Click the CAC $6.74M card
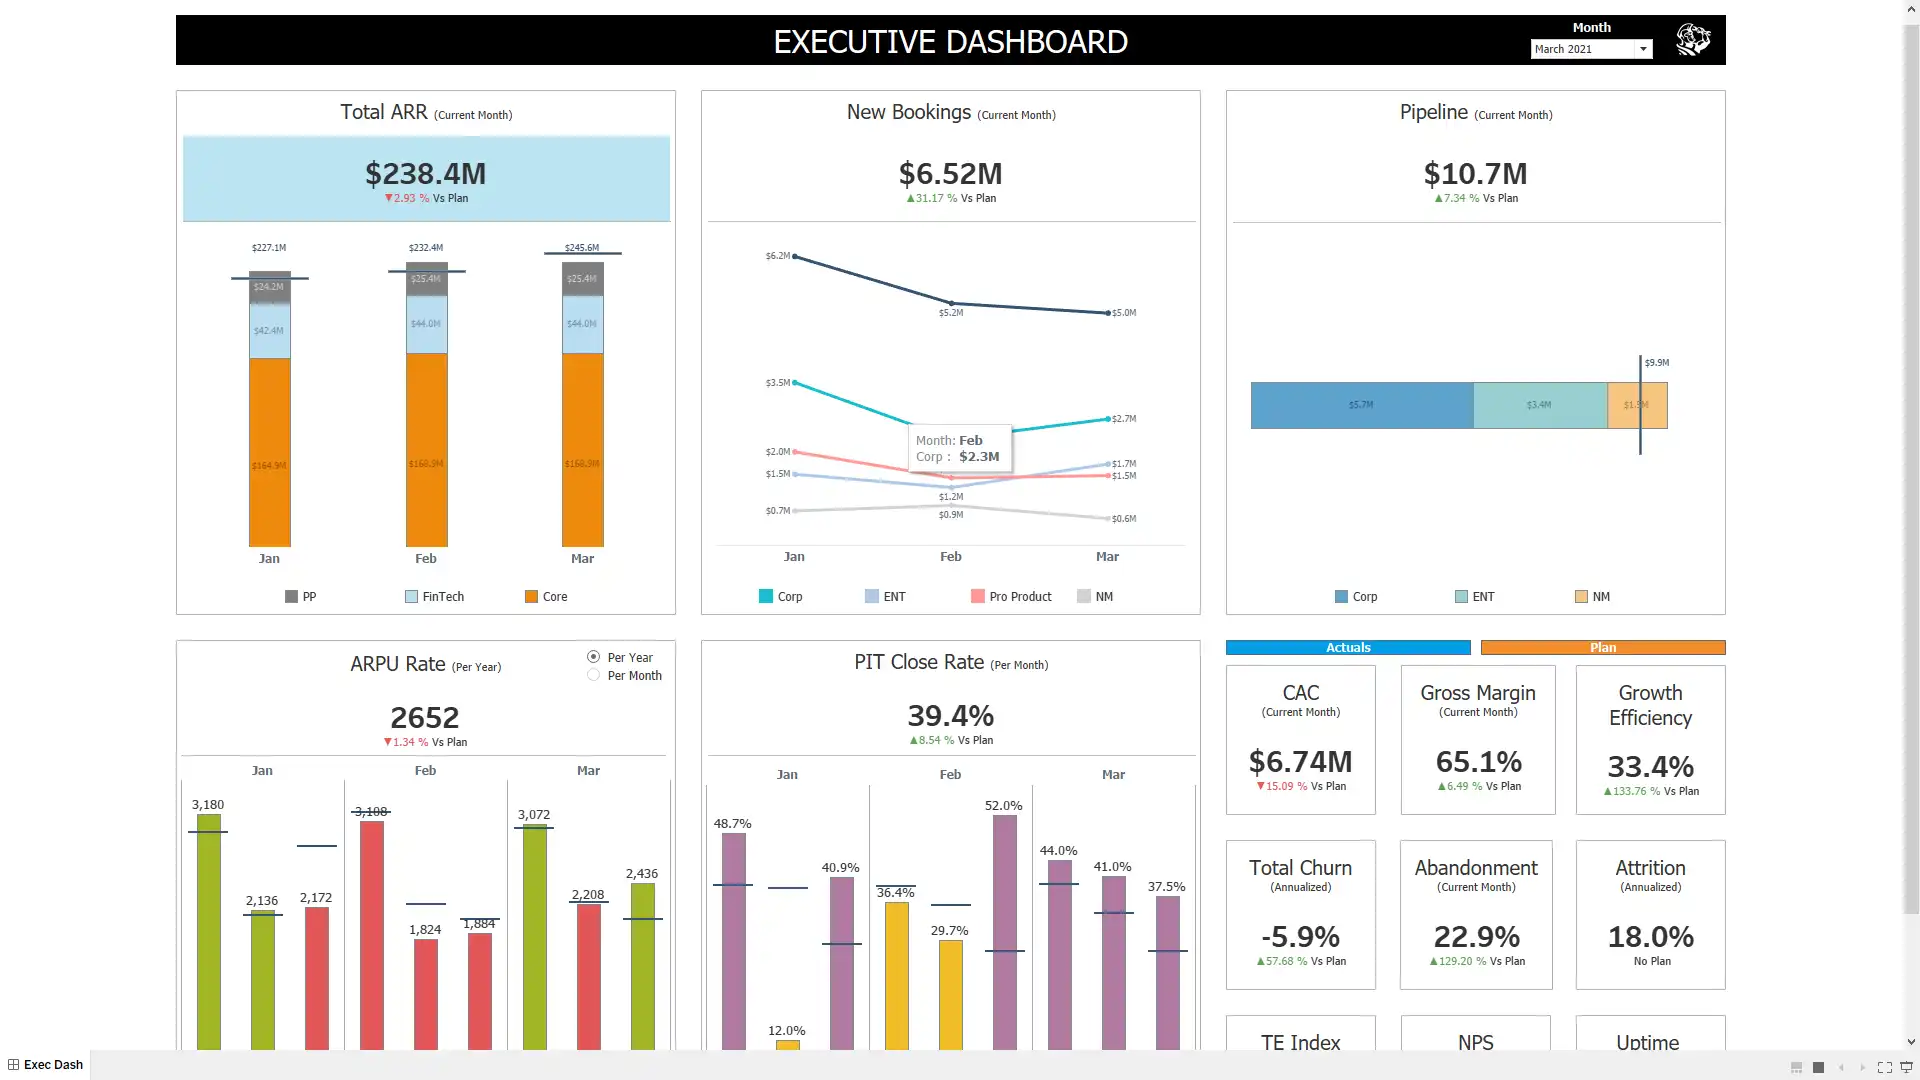The image size is (1920, 1080). coord(1300,740)
